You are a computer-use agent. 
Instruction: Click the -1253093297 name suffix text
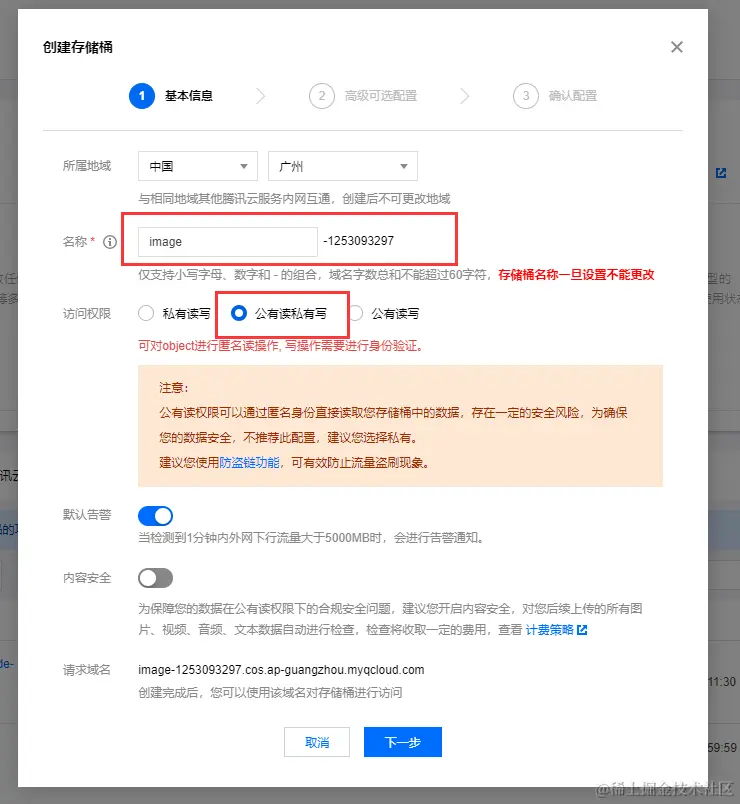[358, 241]
